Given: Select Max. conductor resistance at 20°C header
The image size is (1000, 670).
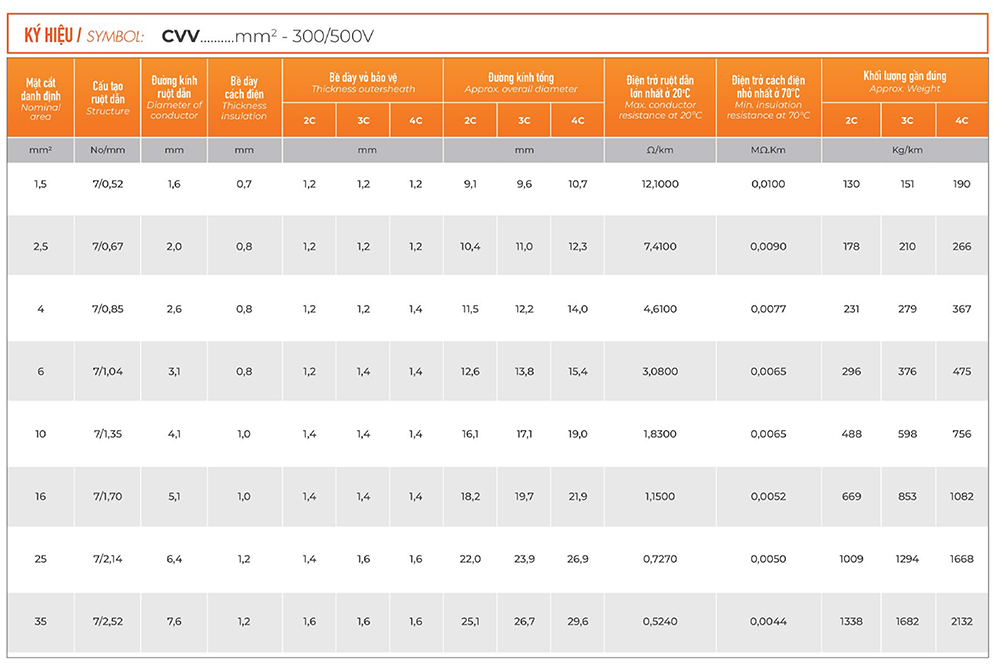Looking at the screenshot, I should [x=660, y=97].
